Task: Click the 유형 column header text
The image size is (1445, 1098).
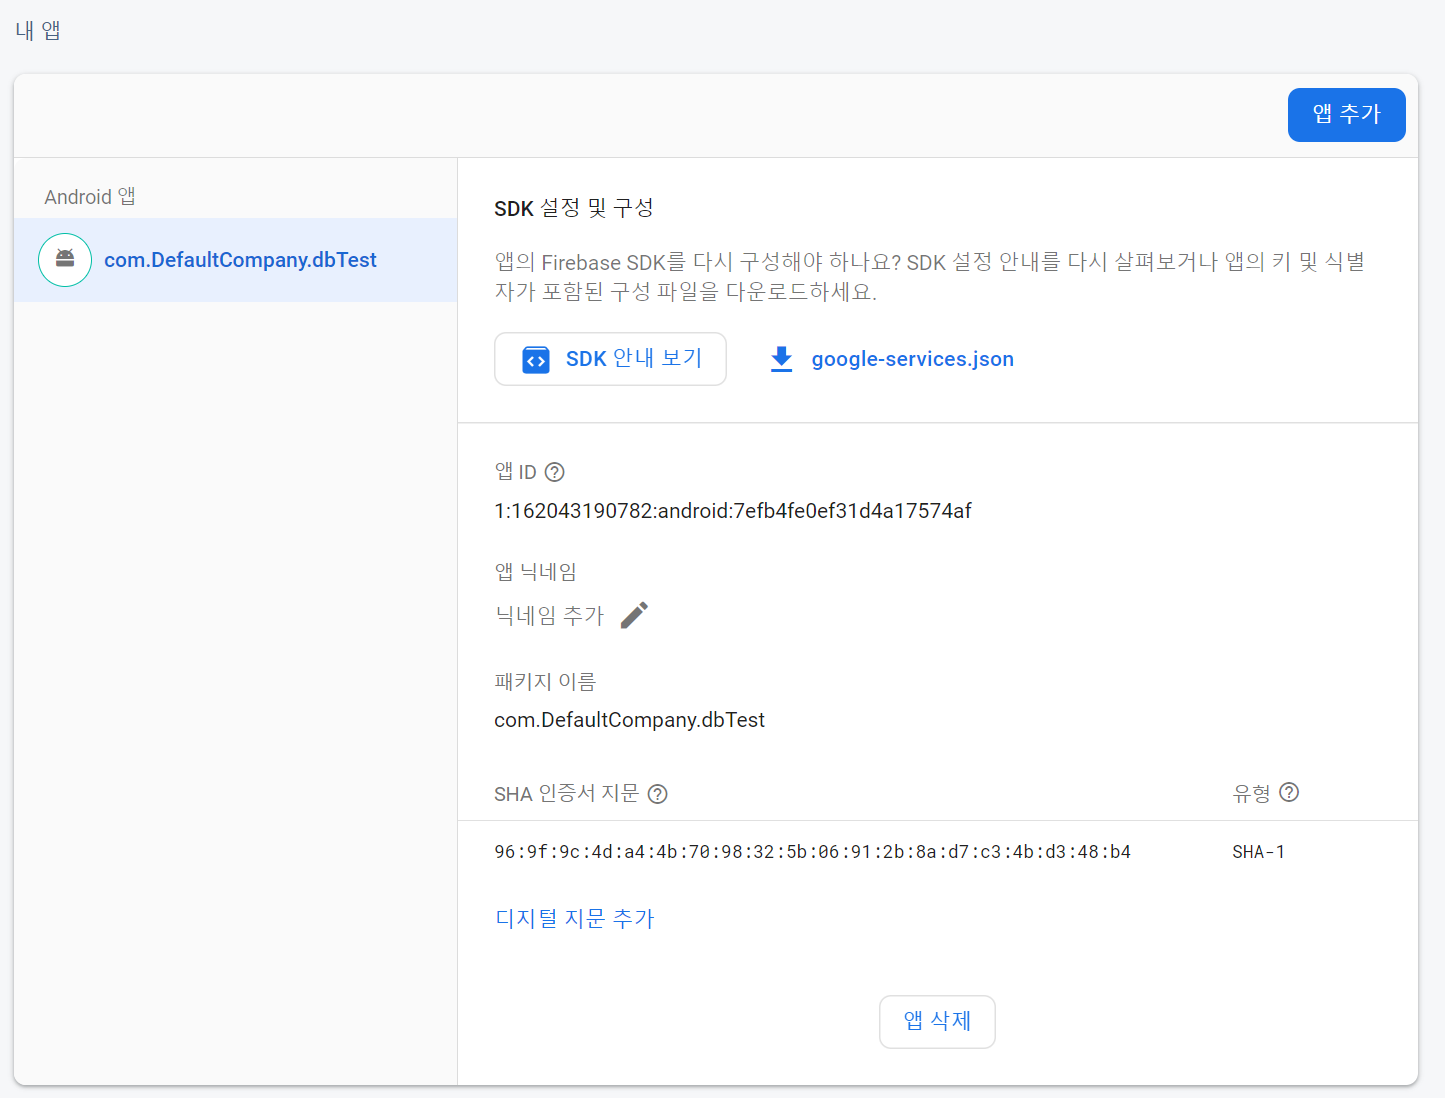Action: pyautogui.click(x=1252, y=793)
